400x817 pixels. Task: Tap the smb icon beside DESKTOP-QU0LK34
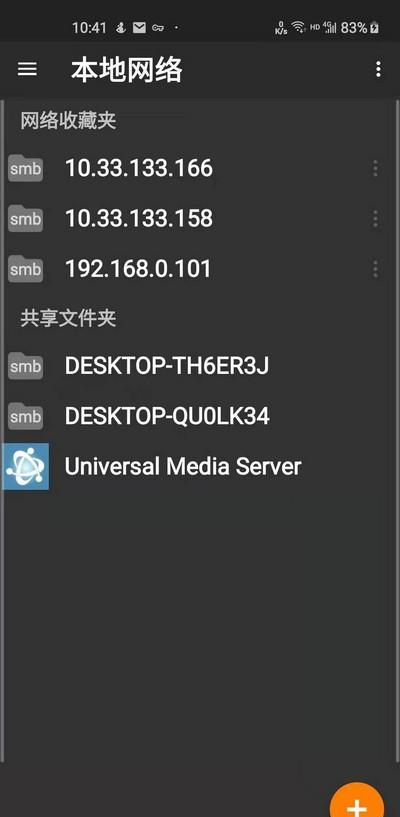(x=26, y=416)
